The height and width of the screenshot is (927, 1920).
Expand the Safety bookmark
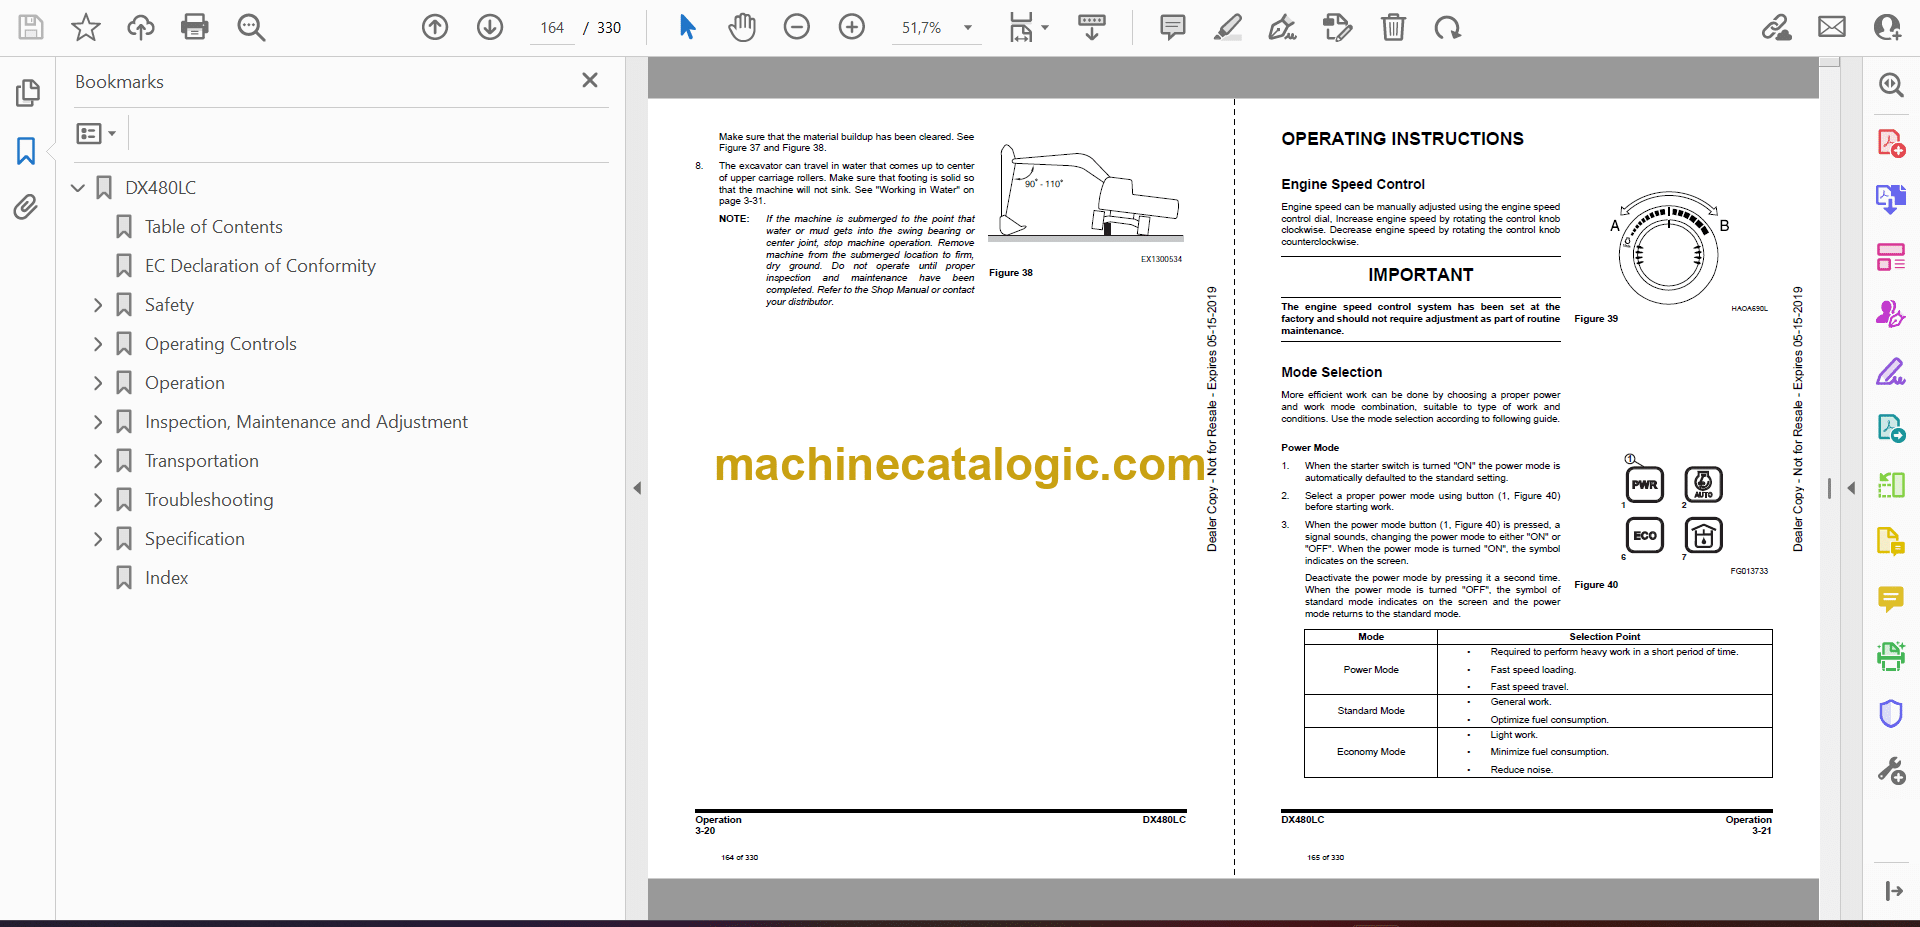(98, 305)
